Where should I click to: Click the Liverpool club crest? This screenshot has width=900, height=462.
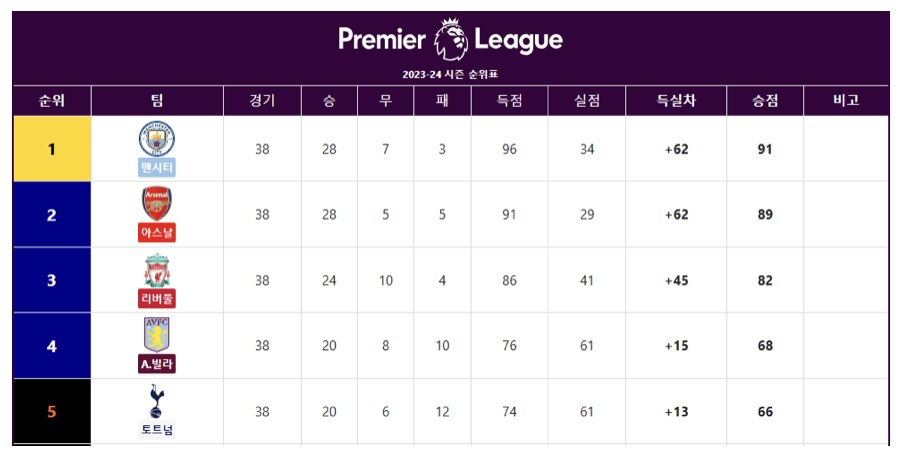tap(157, 270)
